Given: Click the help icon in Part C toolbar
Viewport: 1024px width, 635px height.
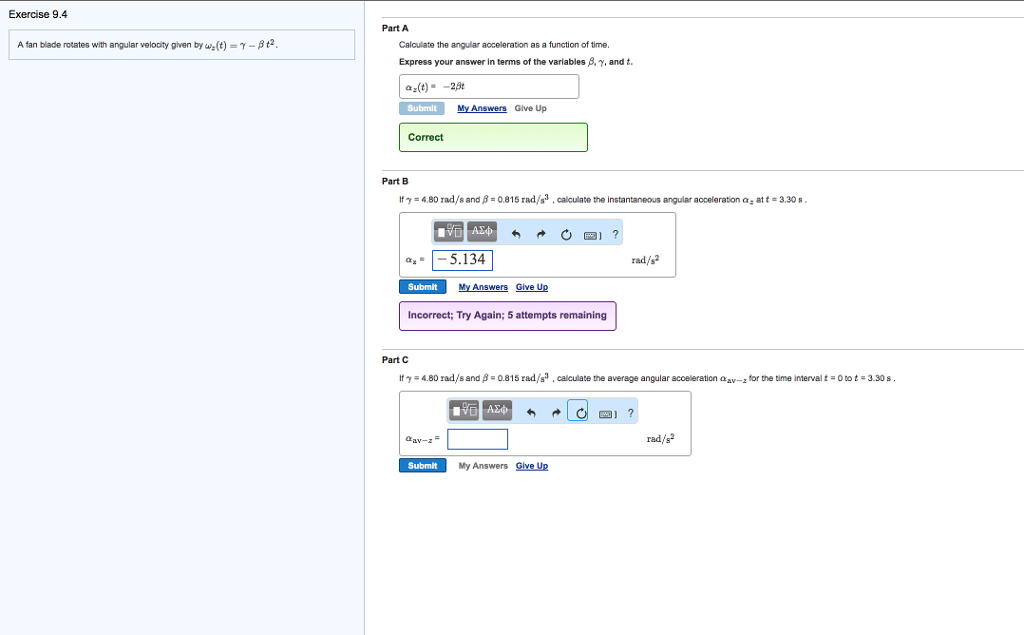Looking at the screenshot, I should click(x=631, y=411).
